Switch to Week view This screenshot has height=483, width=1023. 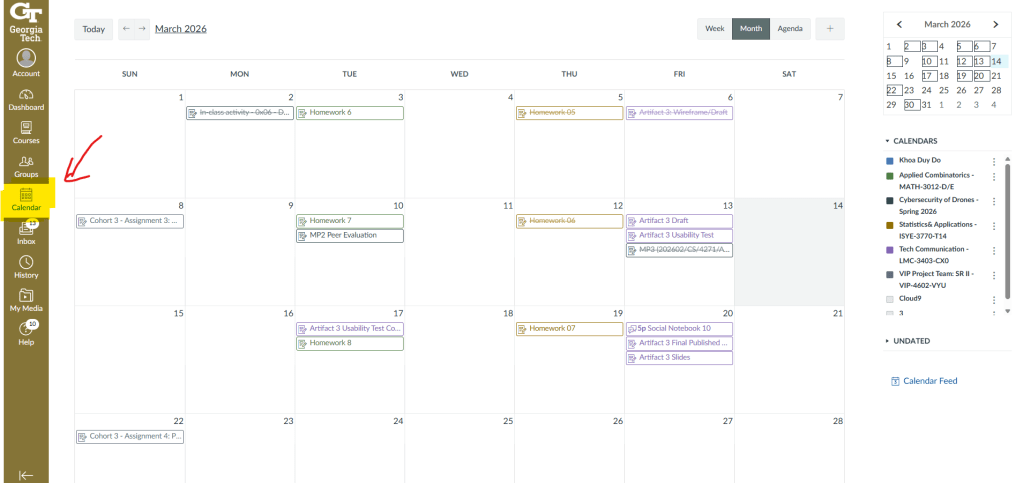click(714, 29)
